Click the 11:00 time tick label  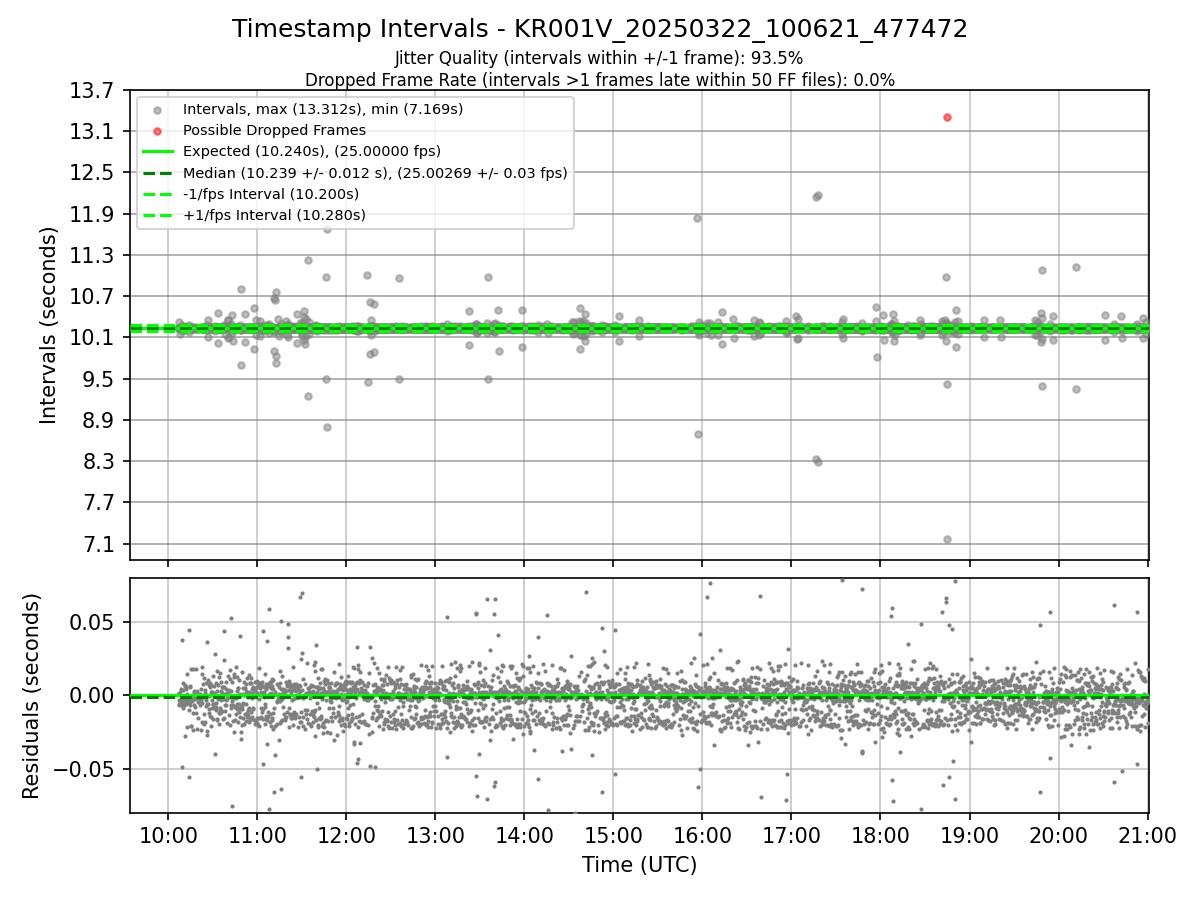click(x=257, y=836)
